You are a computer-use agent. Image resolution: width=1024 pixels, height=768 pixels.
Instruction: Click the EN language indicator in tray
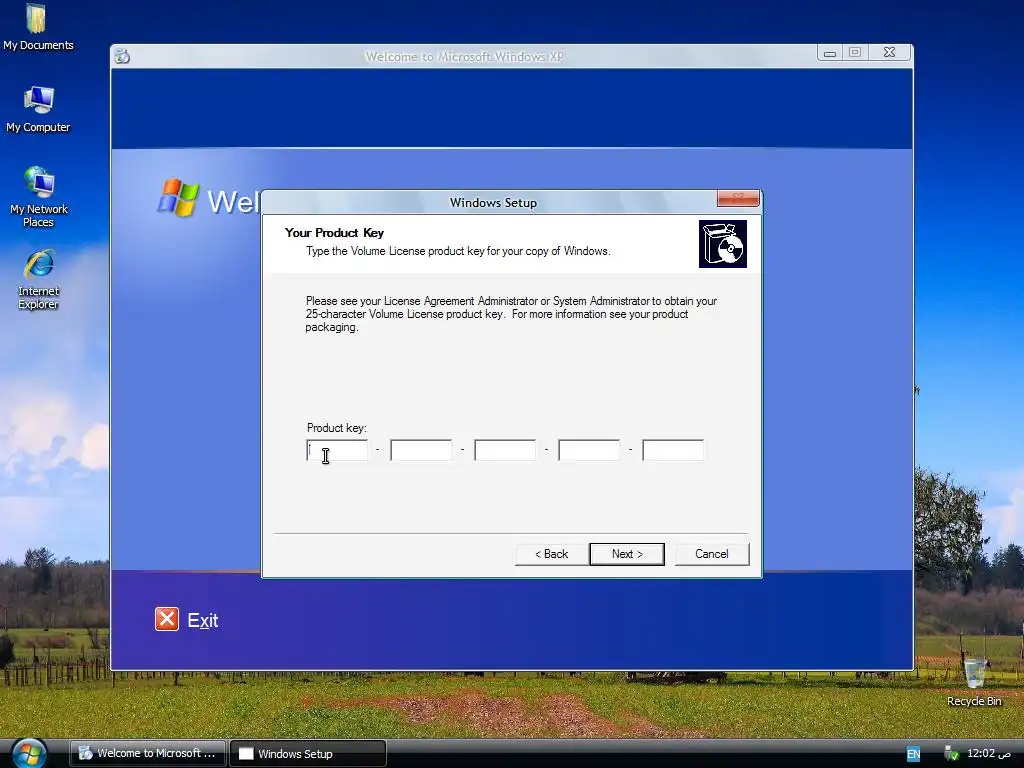913,754
